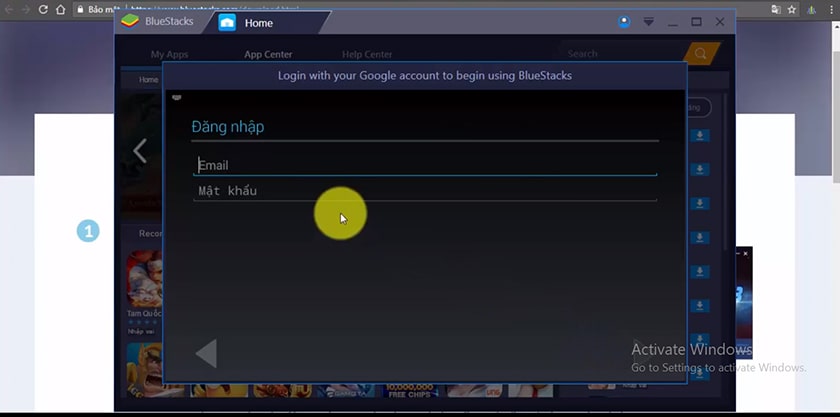Switch to the App Center tab
This screenshot has height=417, width=840.
[268, 54]
